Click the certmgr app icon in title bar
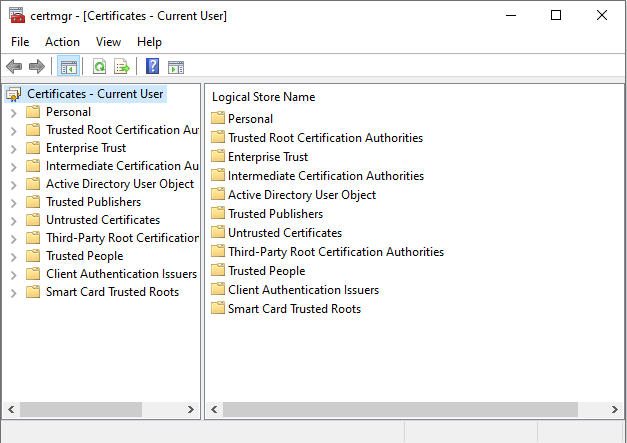627x443 pixels. point(17,15)
